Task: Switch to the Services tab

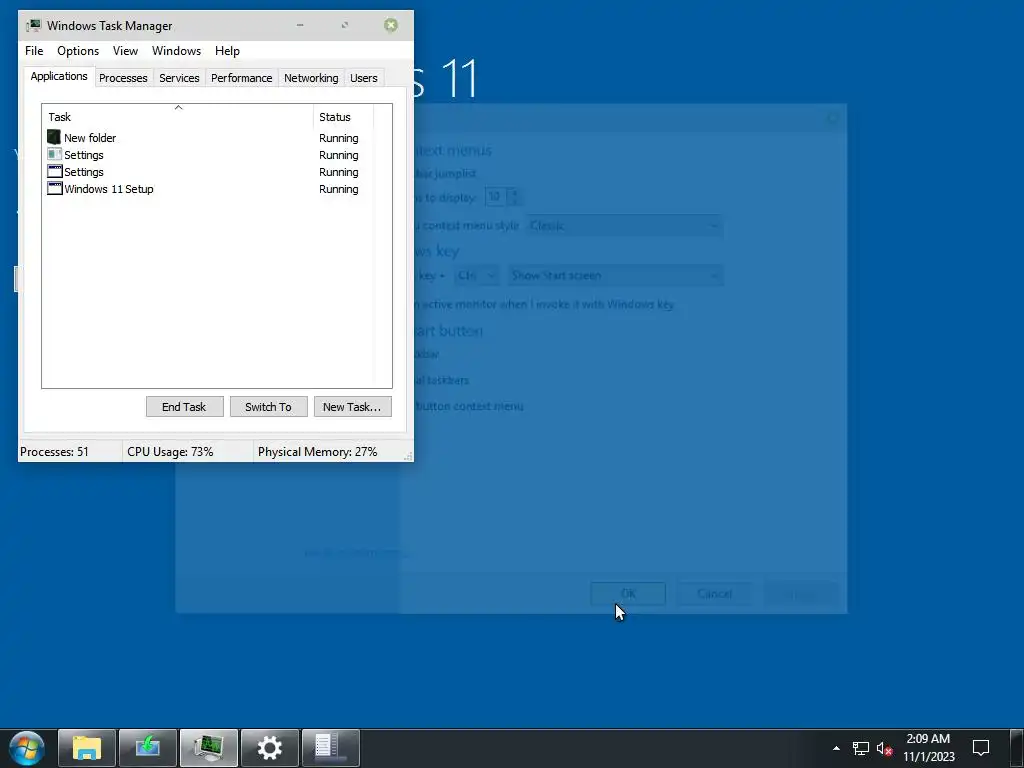Action: click(179, 78)
